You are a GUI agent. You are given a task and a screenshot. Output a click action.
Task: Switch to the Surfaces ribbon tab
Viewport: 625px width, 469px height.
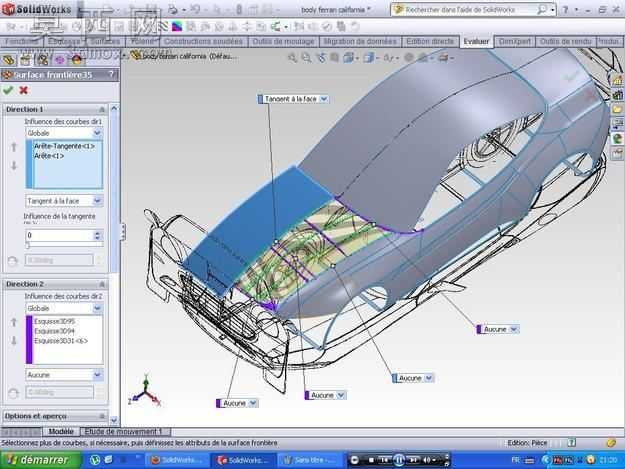pyautogui.click(x=105, y=41)
